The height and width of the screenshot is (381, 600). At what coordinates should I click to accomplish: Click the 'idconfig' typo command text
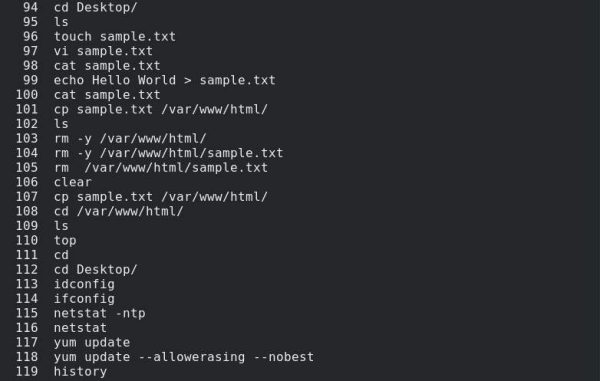[84, 284]
